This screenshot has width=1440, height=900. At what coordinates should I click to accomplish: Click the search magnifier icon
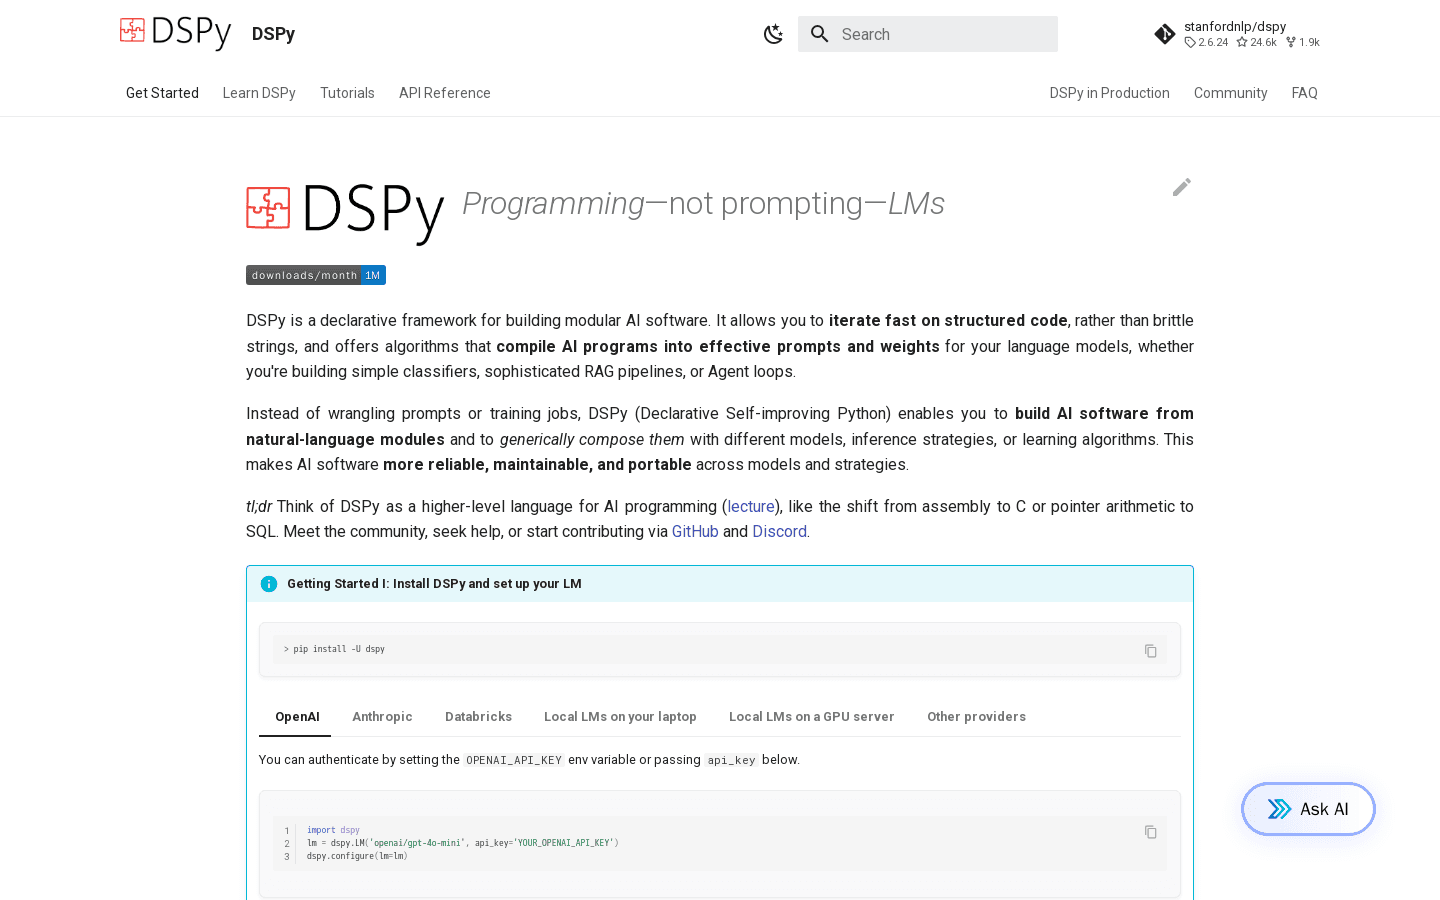pyautogui.click(x=819, y=33)
